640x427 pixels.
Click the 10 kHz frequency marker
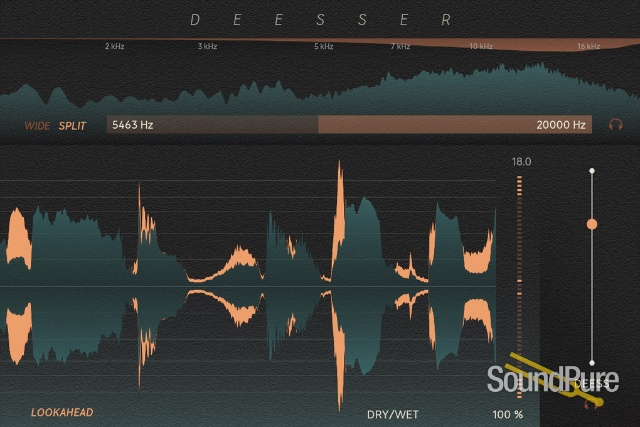coord(481,47)
